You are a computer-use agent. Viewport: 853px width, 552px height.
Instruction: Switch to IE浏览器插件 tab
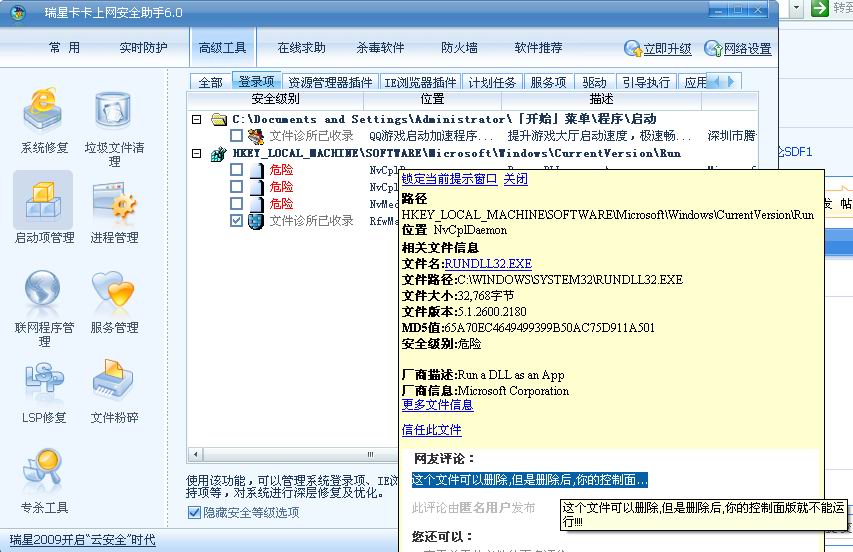click(421, 82)
